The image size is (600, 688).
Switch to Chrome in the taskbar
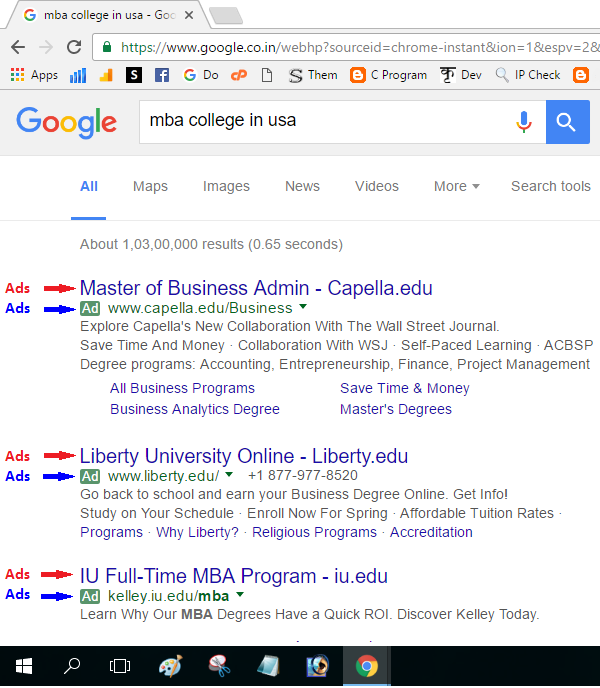tap(366, 666)
